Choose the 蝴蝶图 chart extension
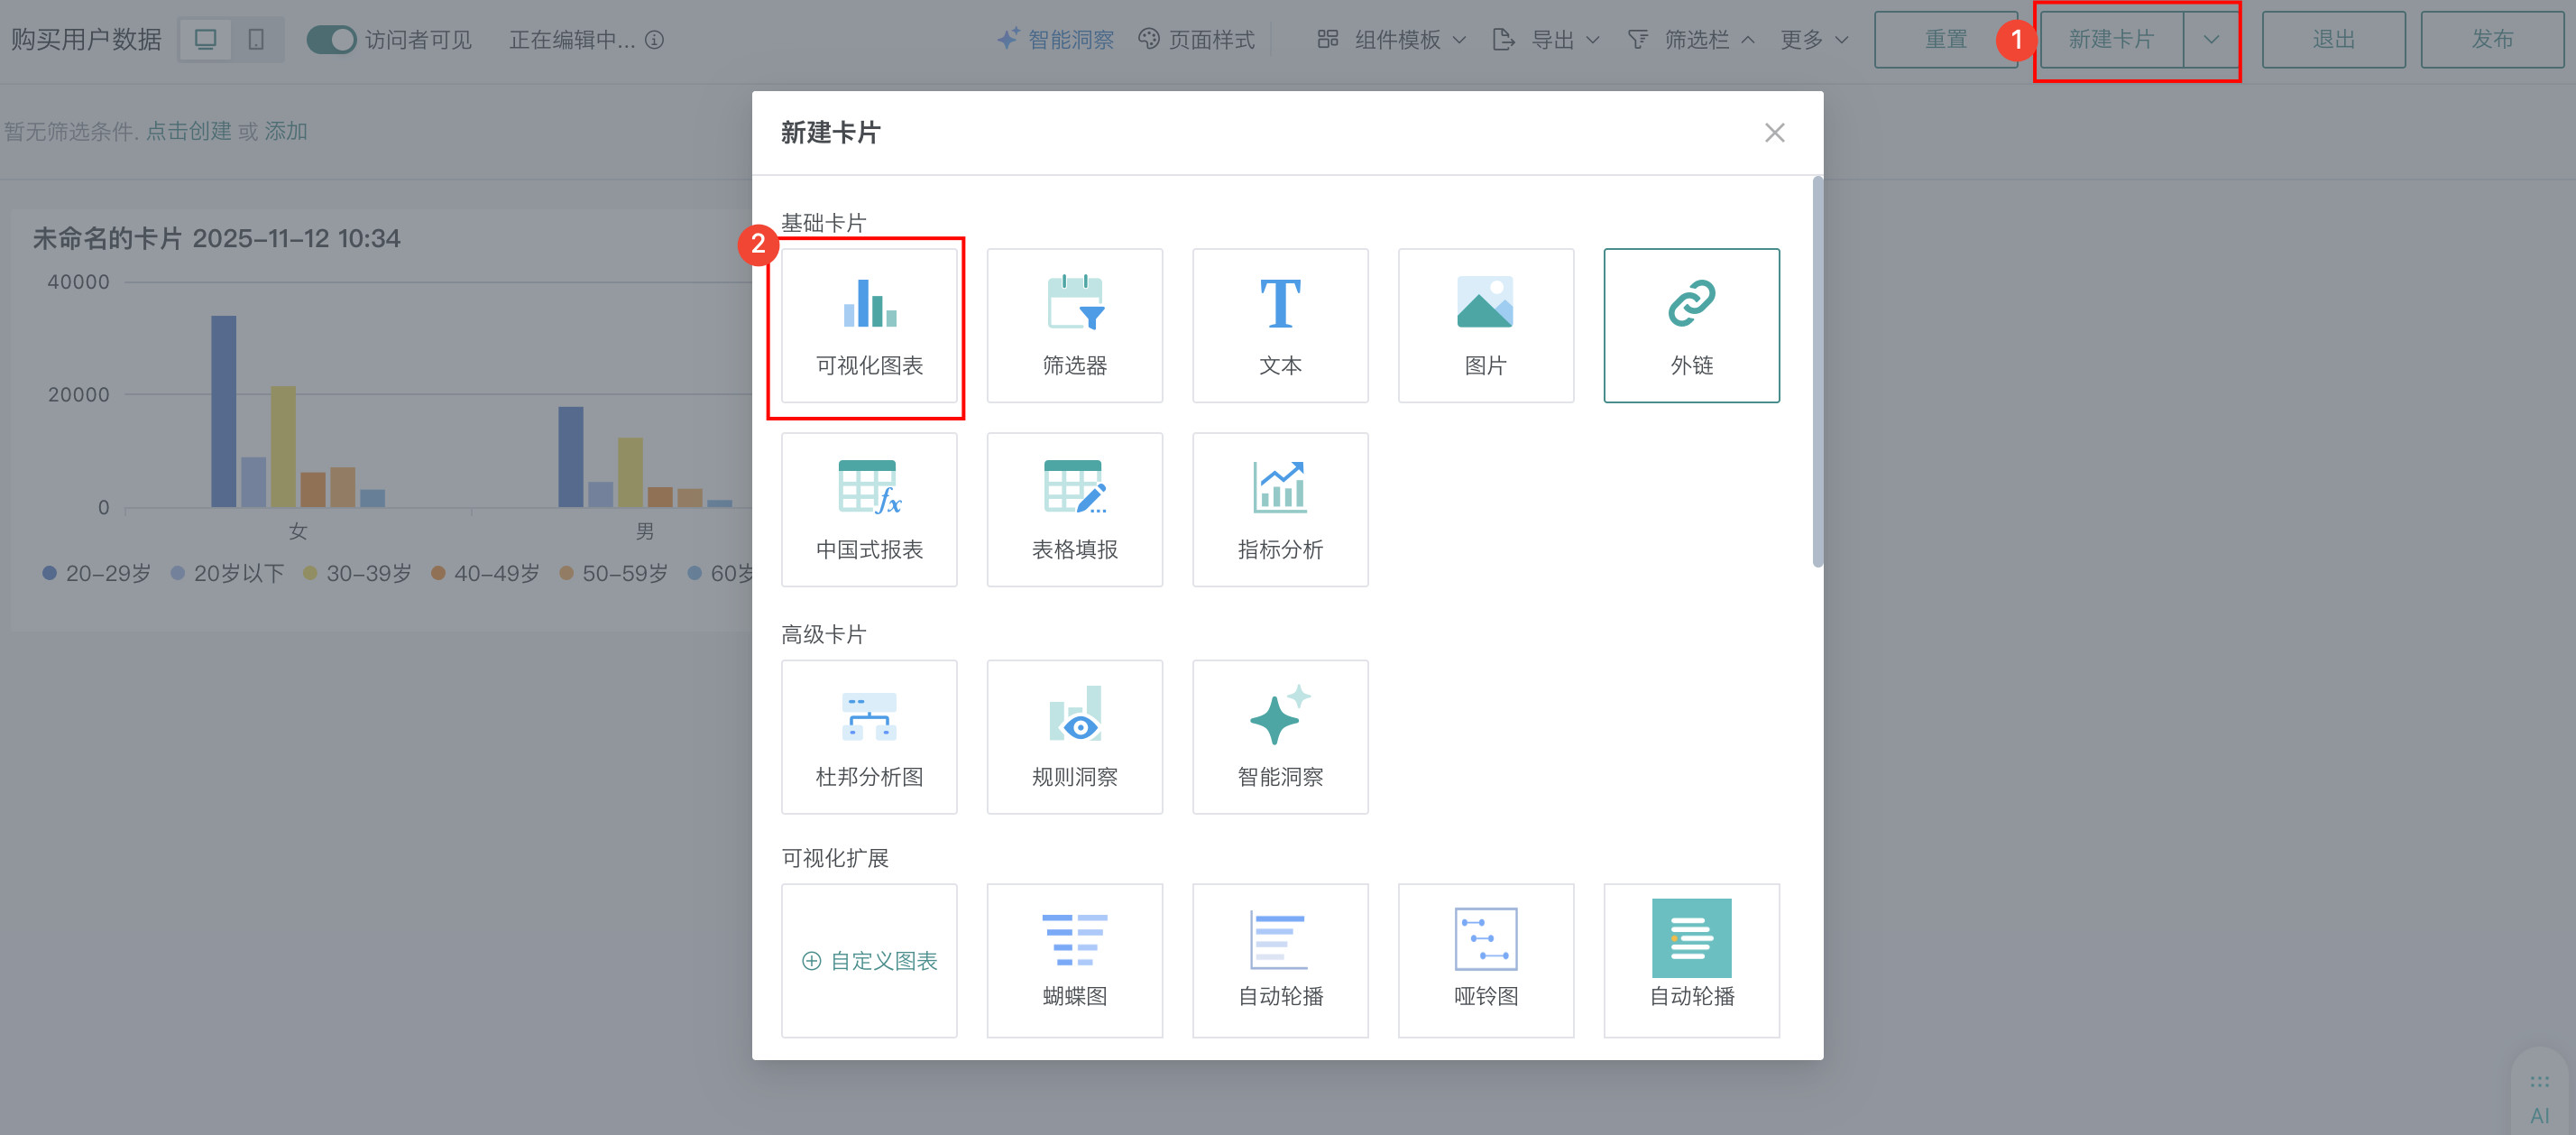The height and width of the screenshot is (1135, 2576). [1074, 959]
